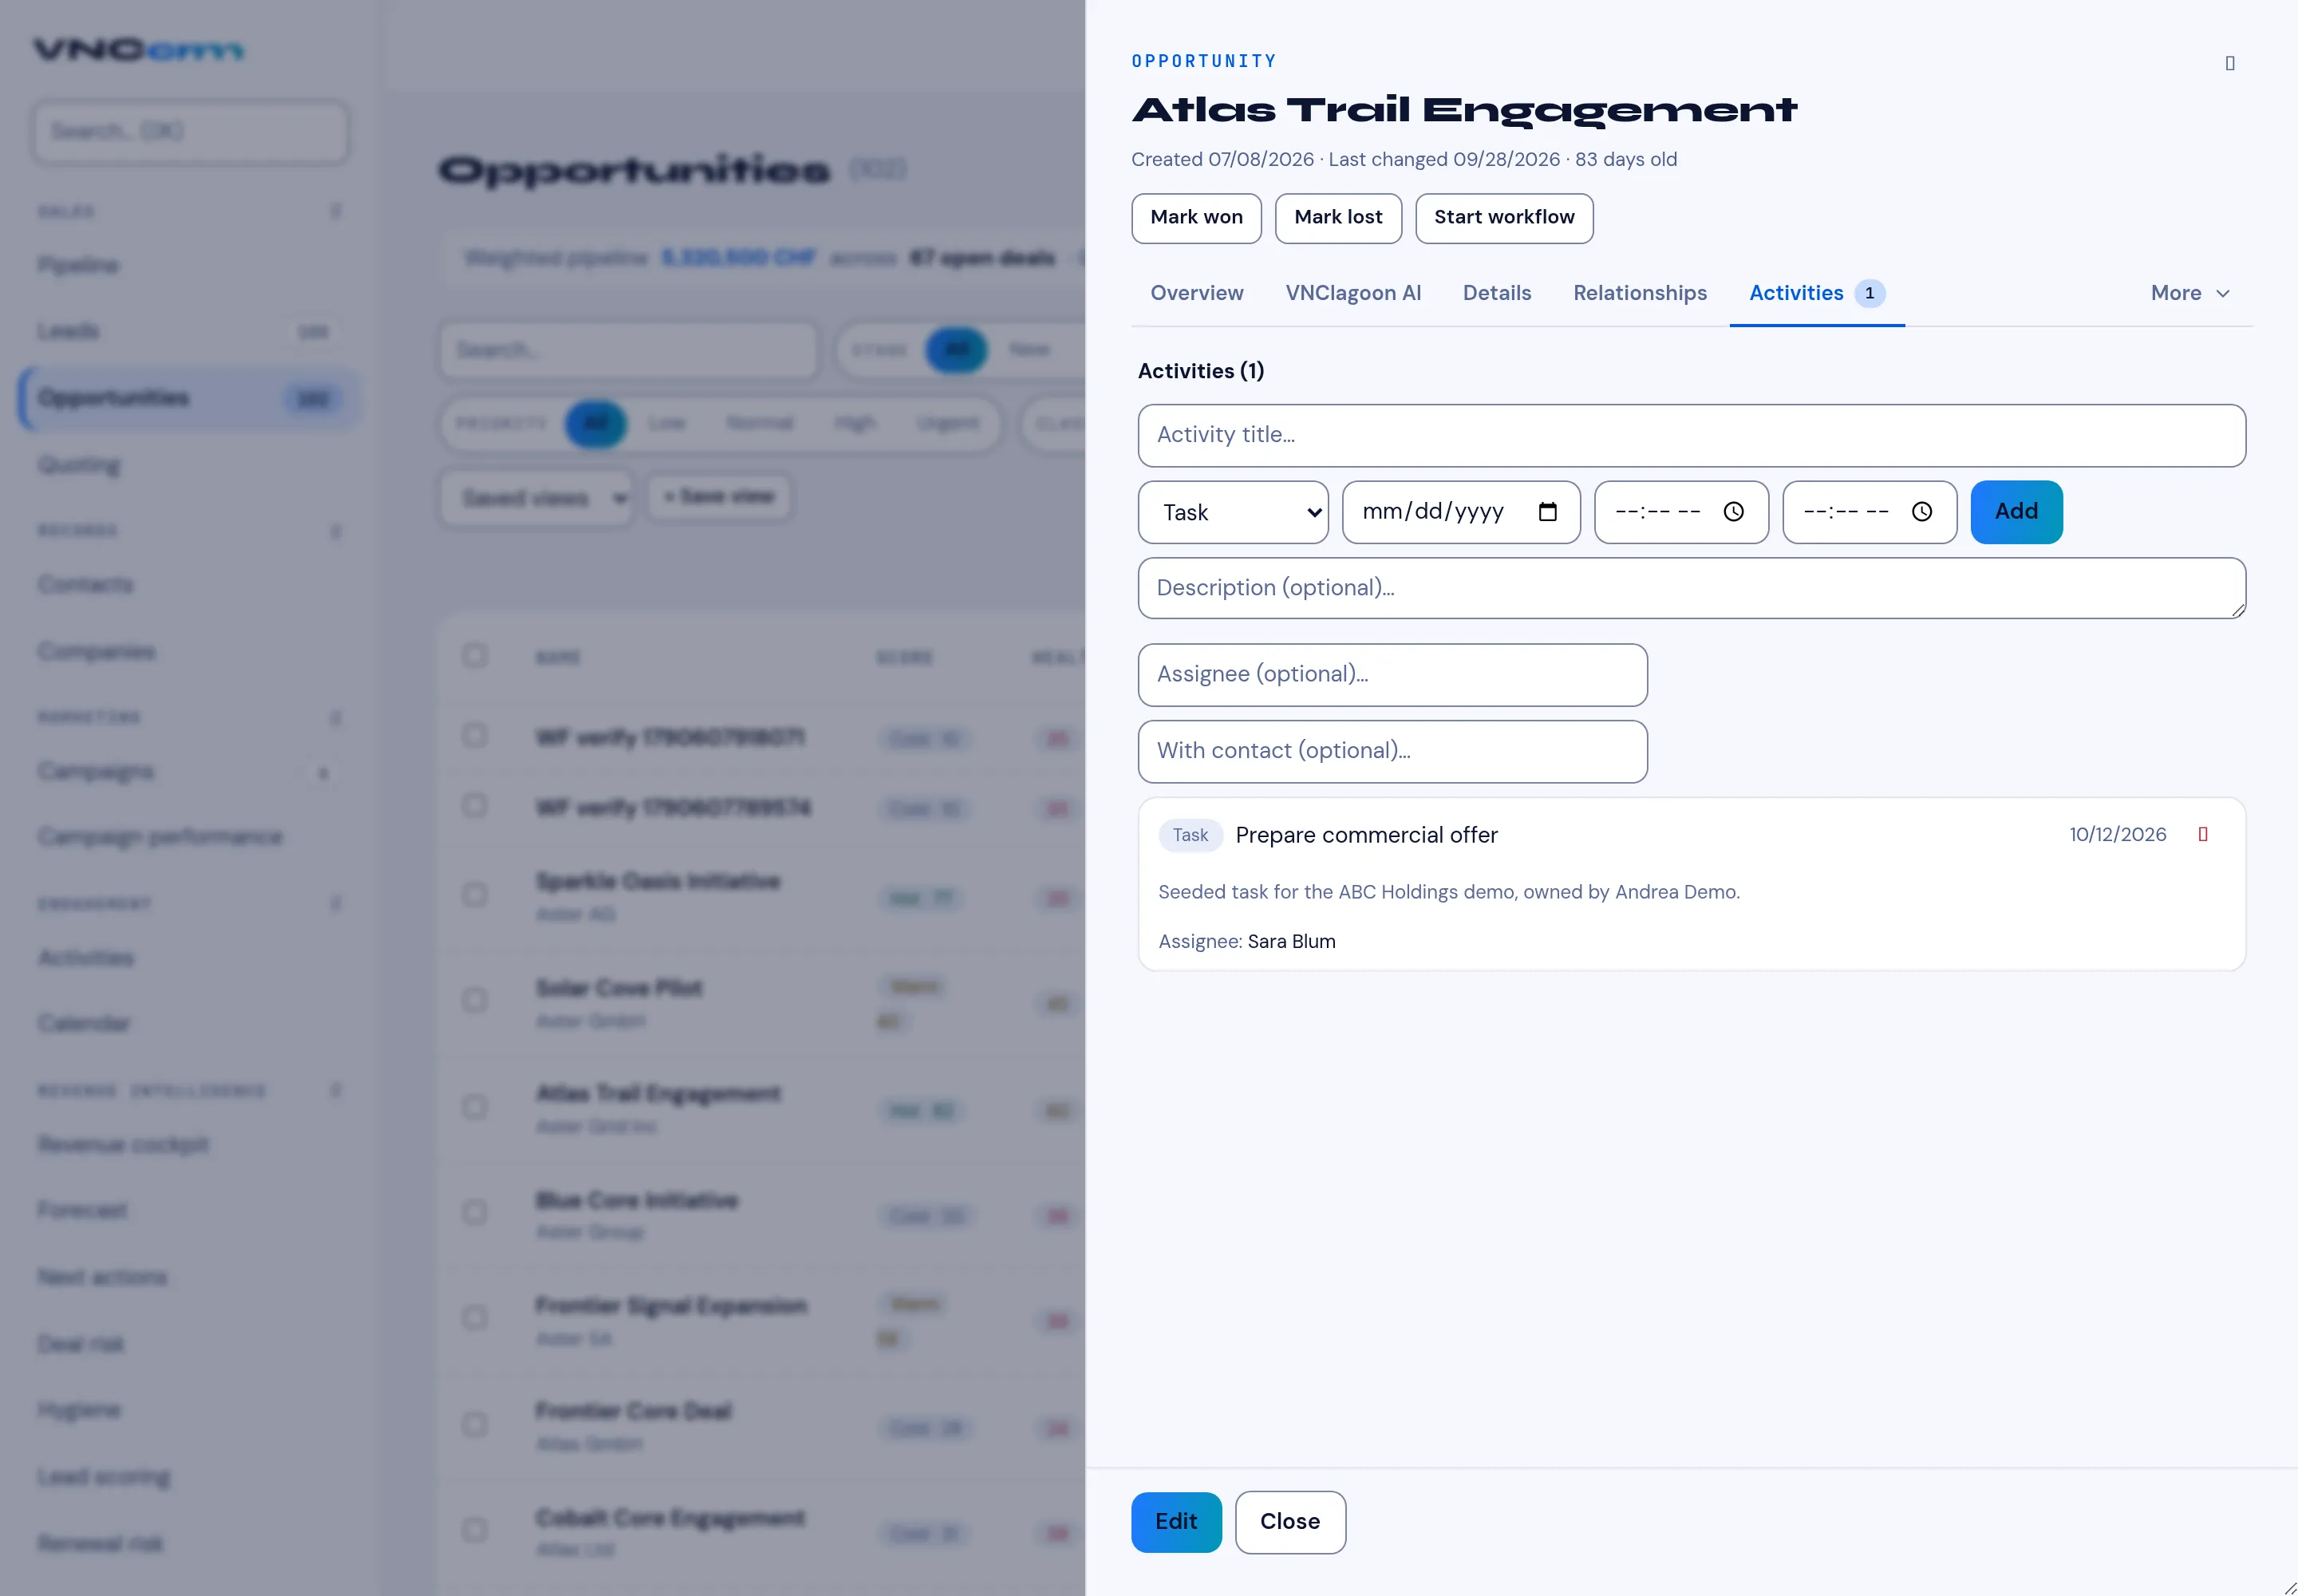Click the With contact (optional) field
This screenshot has height=1596, width=2298.
(x=1392, y=751)
